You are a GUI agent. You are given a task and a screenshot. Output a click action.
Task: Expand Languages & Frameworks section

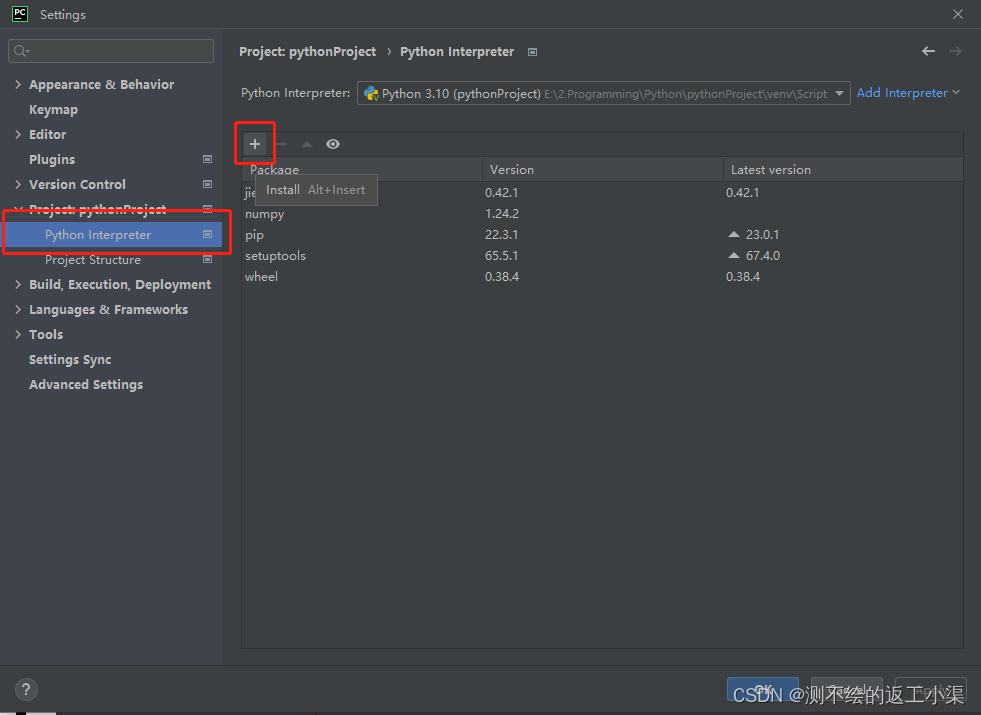tap(18, 310)
